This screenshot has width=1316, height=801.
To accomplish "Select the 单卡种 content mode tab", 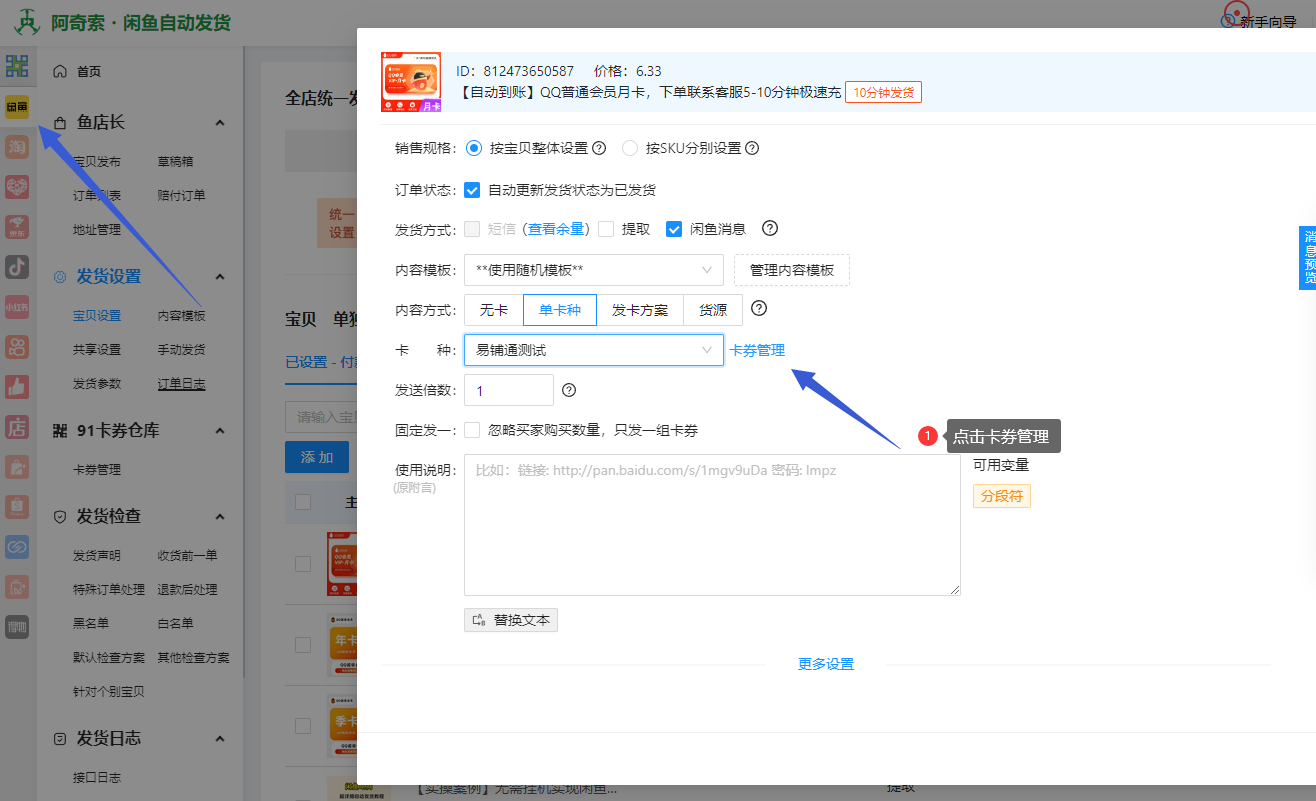I will click(x=560, y=310).
